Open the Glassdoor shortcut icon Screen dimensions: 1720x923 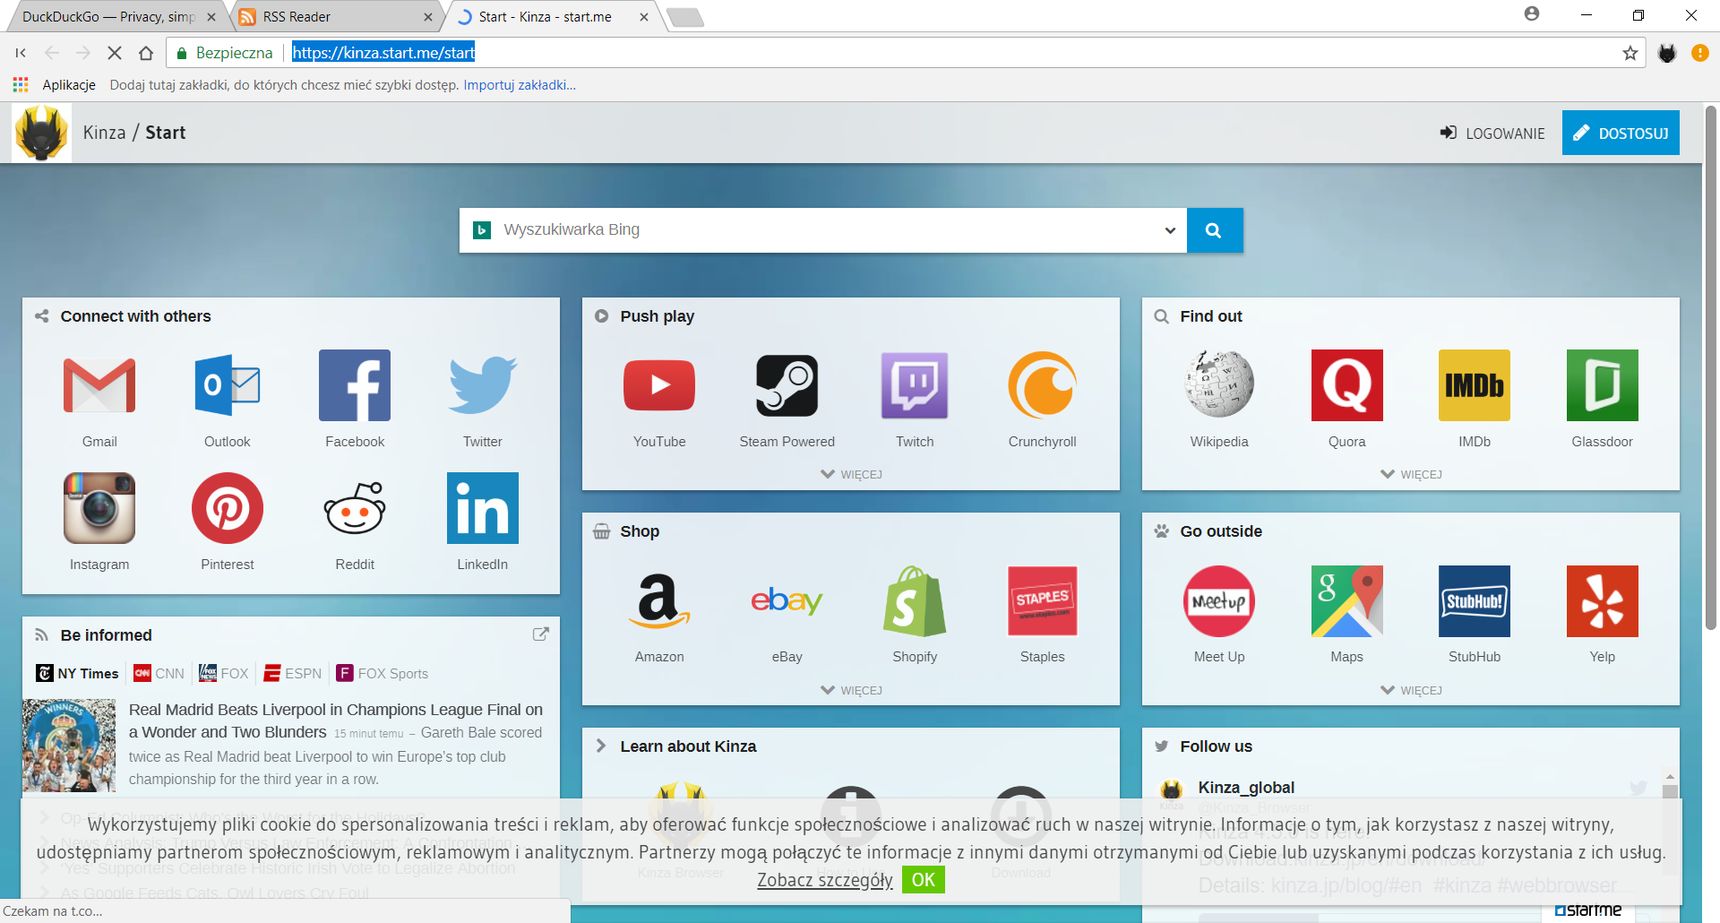pyautogui.click(x=1603, y=385)
